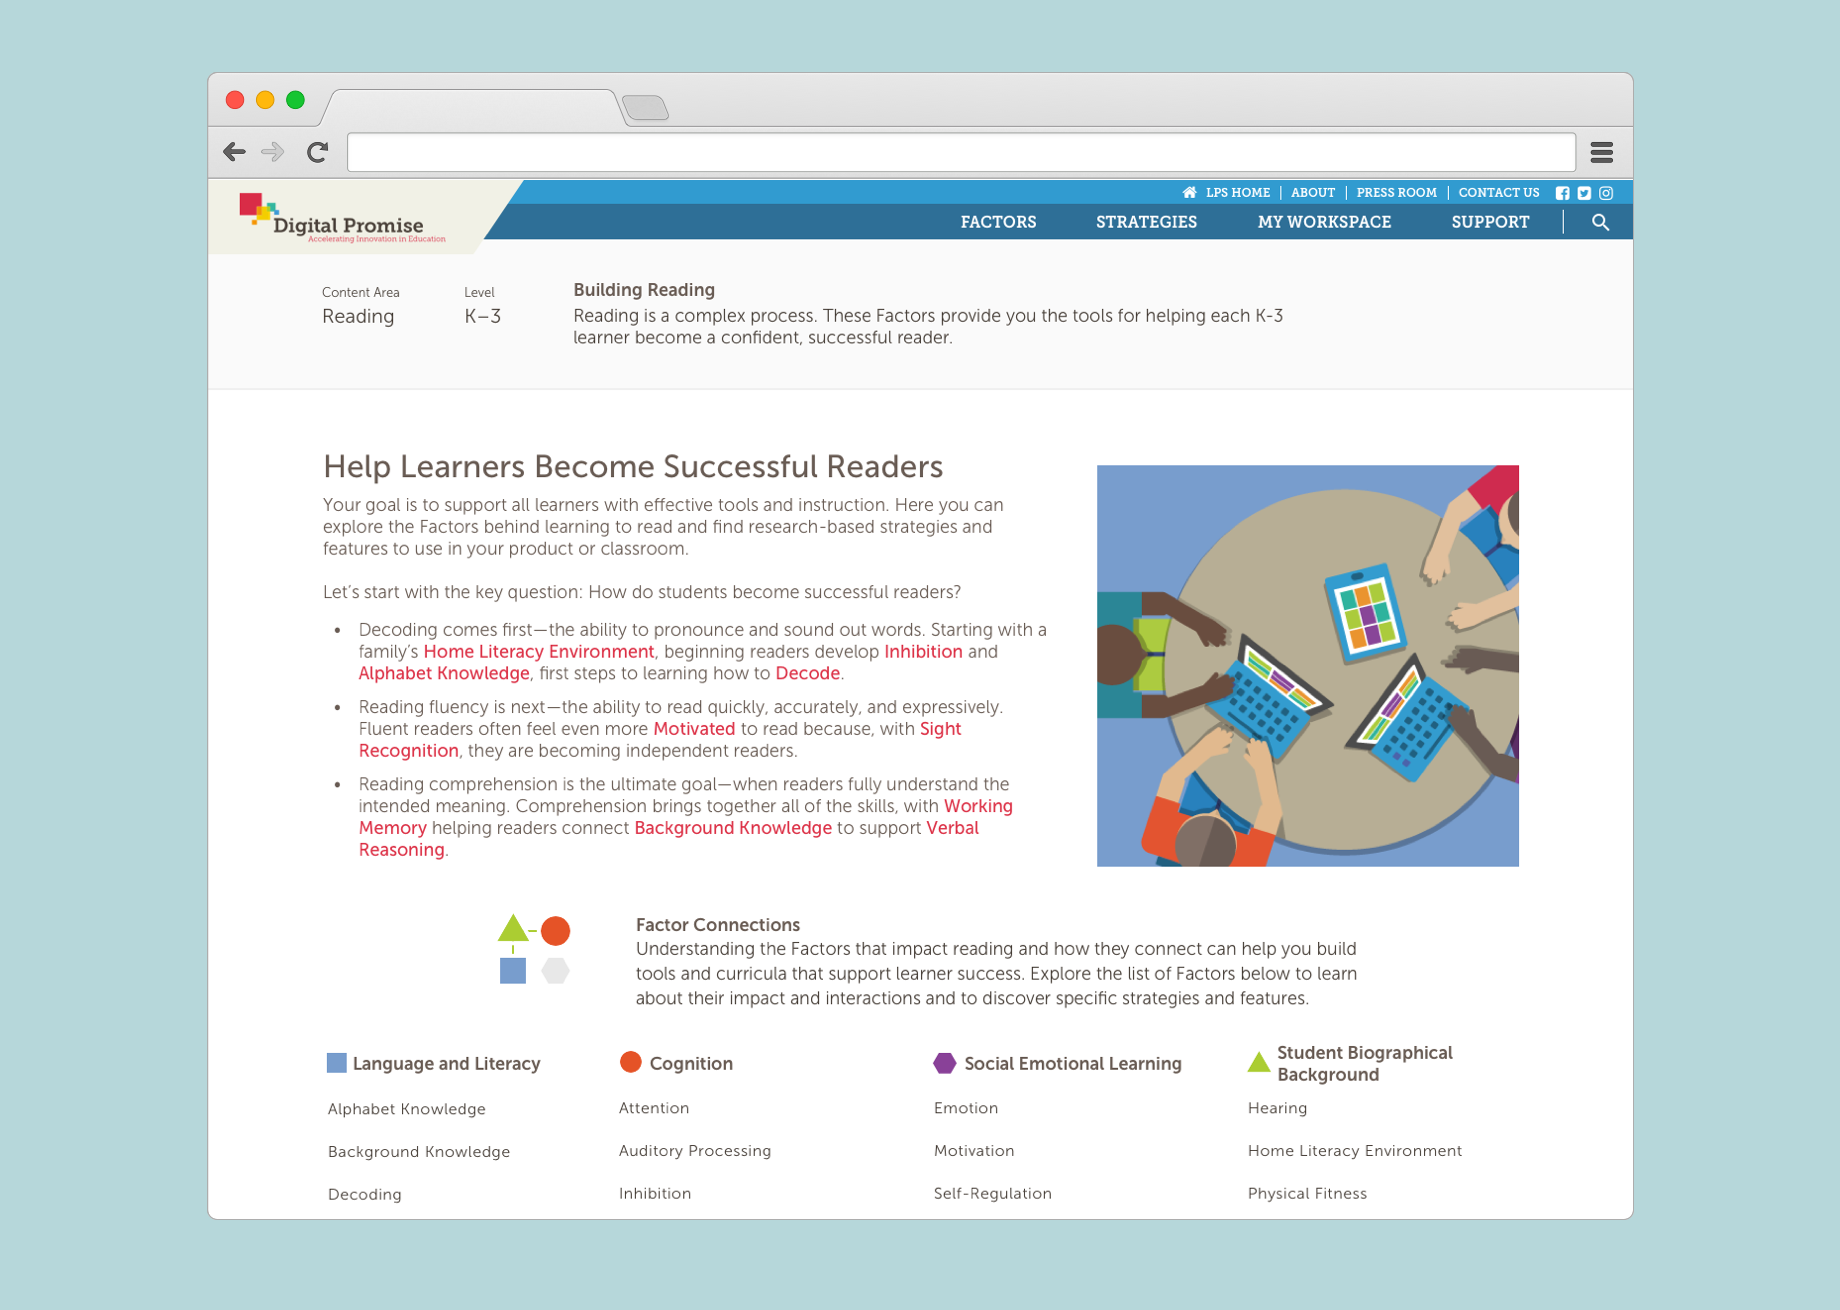Screen dimensions: 1840x1310
Task: Open the browser hamburger menu
Action: click(1601, 152)
